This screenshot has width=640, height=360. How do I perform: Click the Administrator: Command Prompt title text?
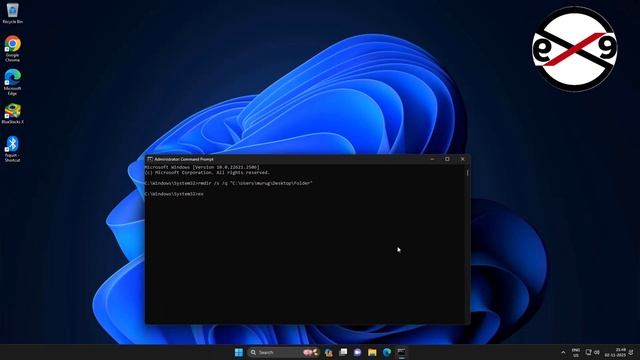click(x=184, y=159)
